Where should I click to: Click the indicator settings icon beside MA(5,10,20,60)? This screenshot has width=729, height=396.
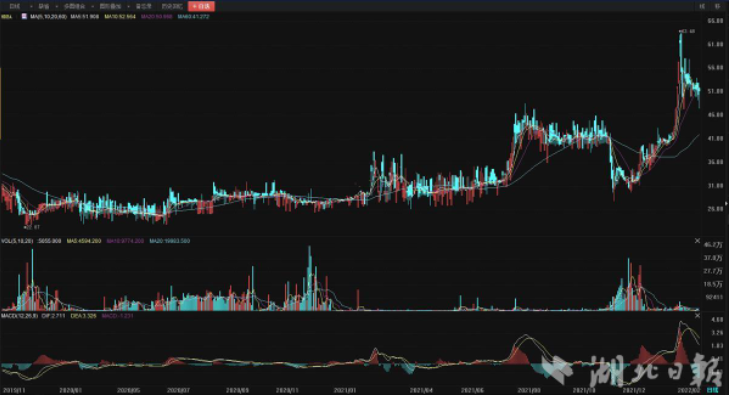24,16
